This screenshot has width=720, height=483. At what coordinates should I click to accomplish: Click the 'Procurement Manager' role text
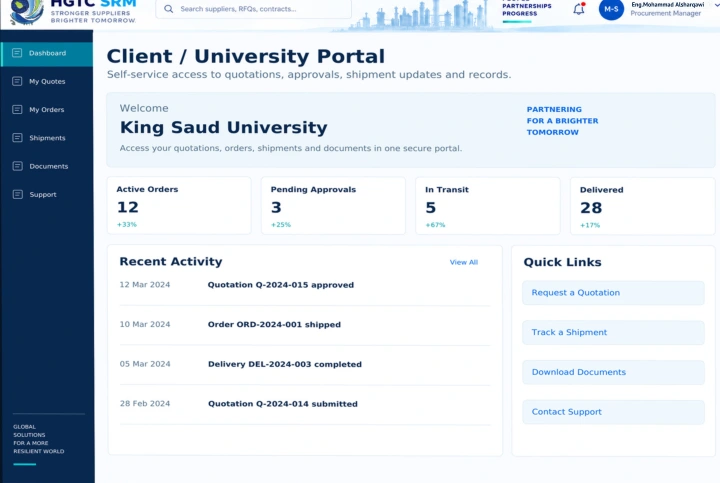(665, 13)
